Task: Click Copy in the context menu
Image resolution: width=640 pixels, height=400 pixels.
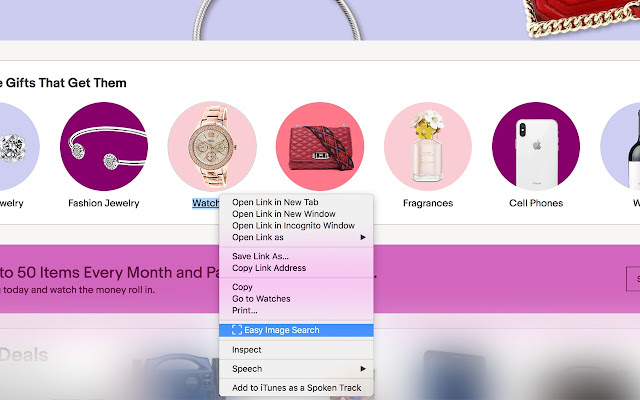Action: tap(296, 287)
